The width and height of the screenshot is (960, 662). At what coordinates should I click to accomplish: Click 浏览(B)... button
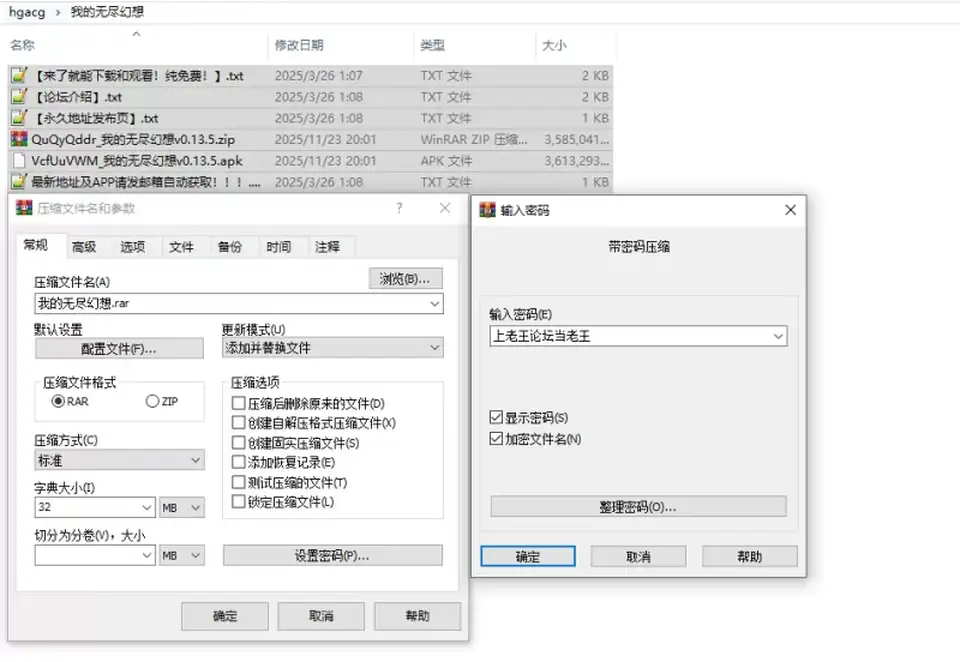(405, 279)
